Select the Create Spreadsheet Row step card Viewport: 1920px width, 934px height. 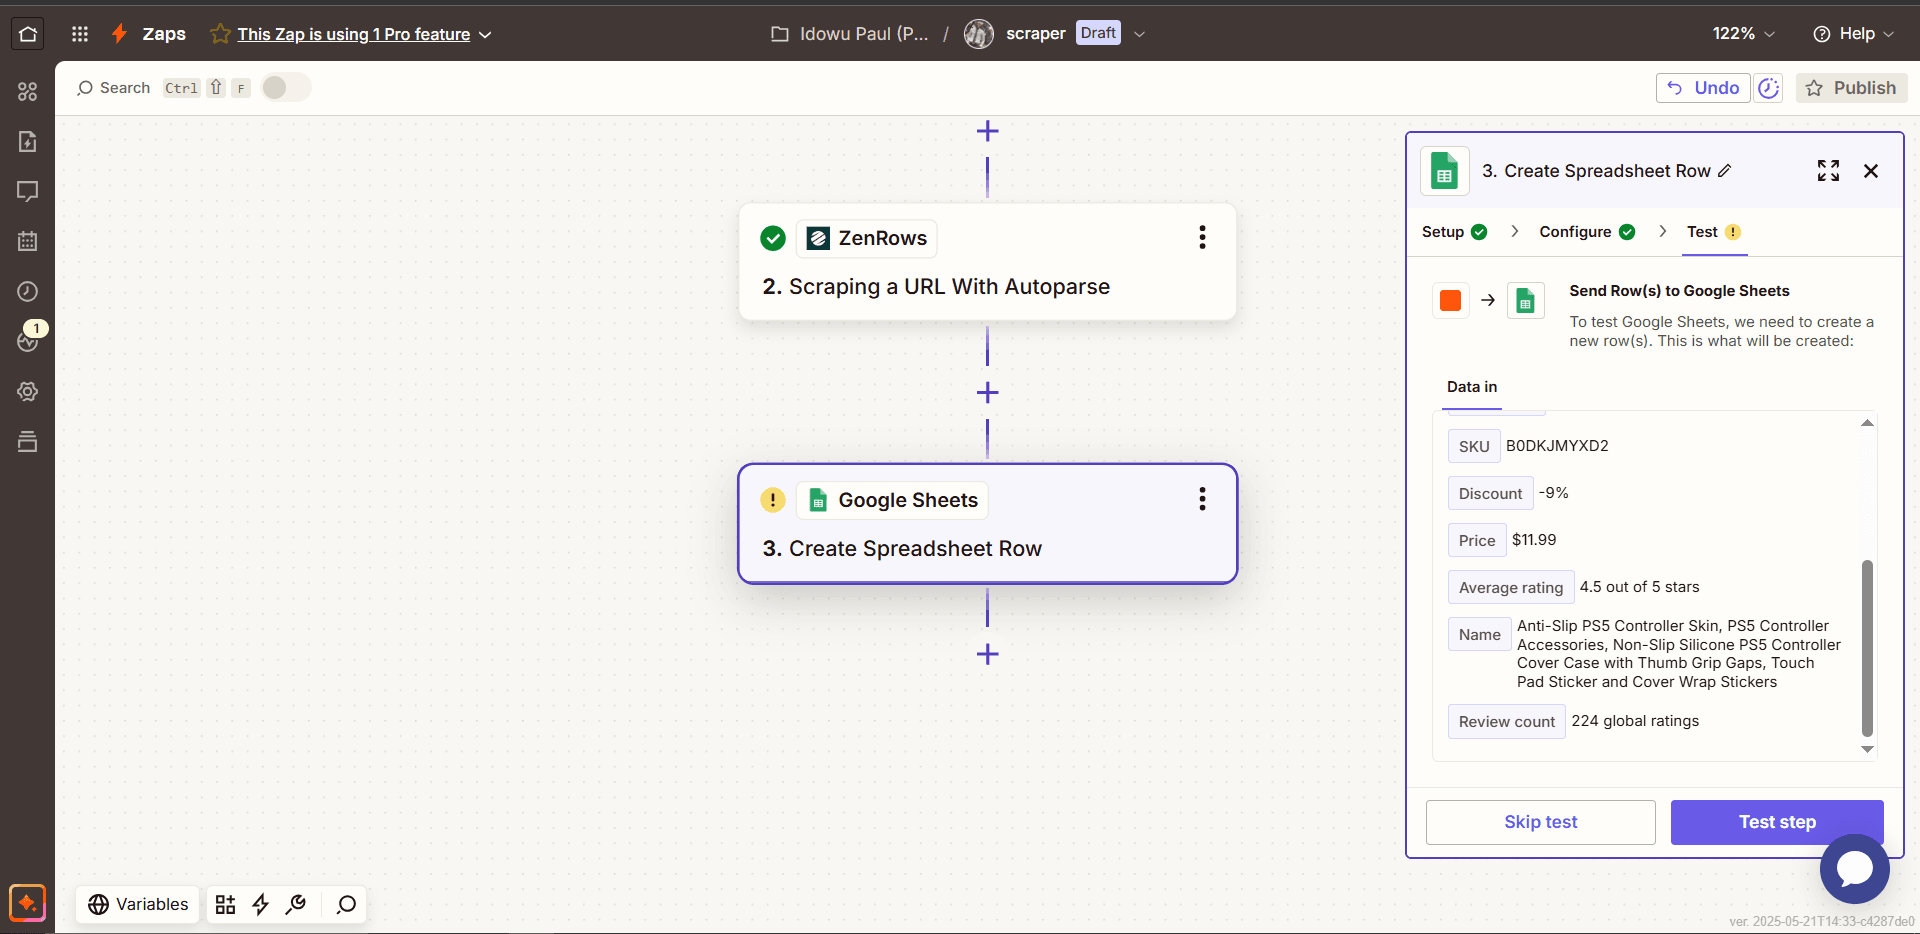pyautogui.click(x=987, y=524)
